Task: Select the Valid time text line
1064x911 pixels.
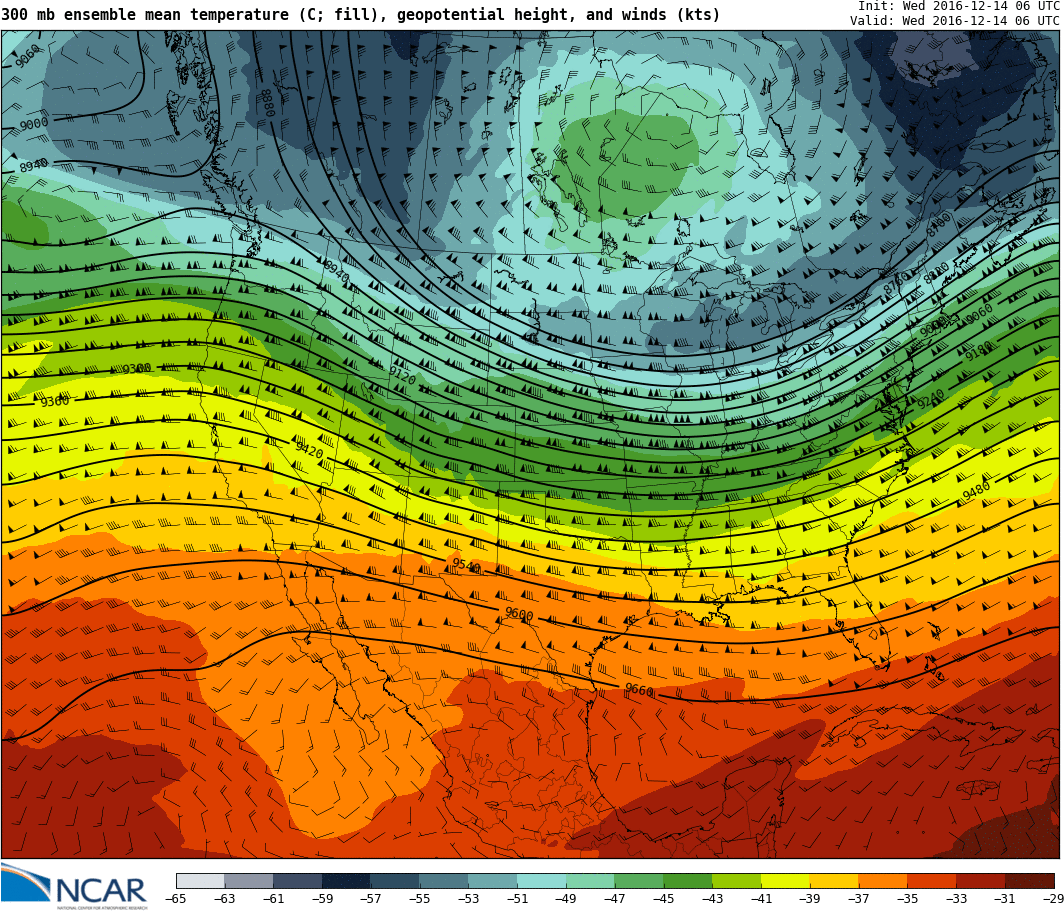Action: (954, 20)
